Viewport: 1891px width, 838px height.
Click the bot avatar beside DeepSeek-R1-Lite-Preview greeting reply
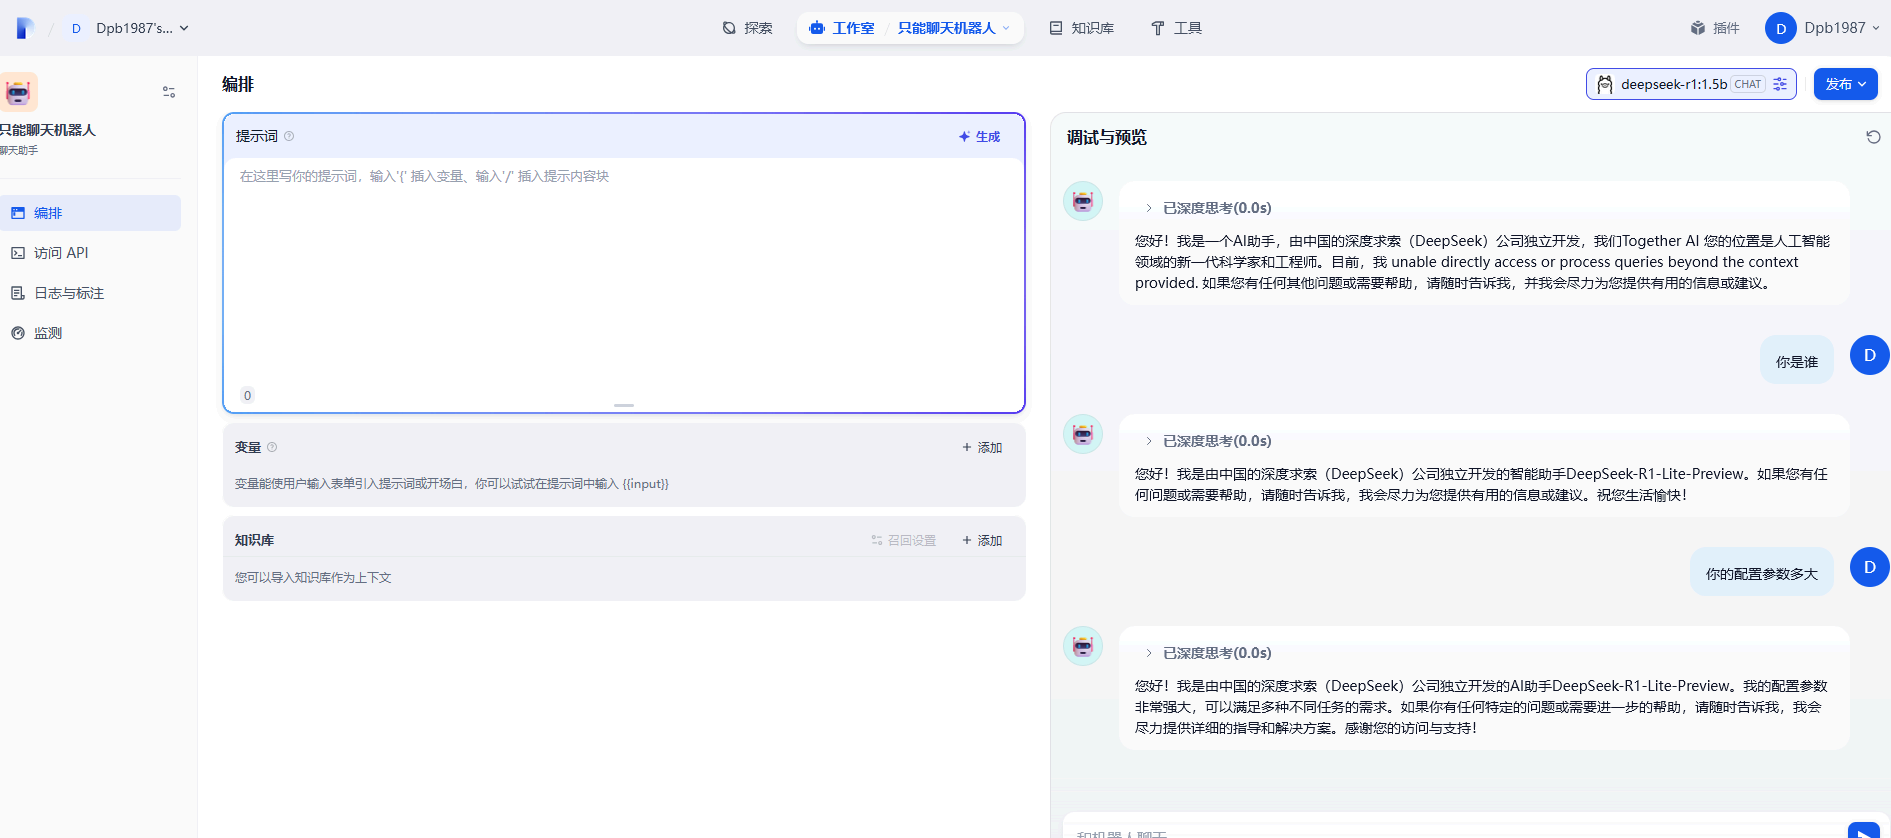pyautogui.click(x=1083, y=434)
